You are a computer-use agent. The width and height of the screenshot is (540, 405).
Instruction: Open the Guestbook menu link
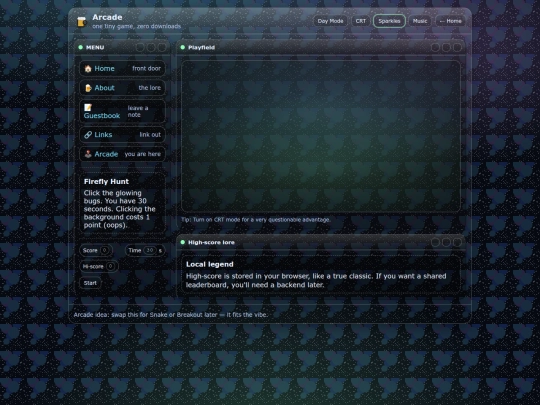click(x=122, y=111)
